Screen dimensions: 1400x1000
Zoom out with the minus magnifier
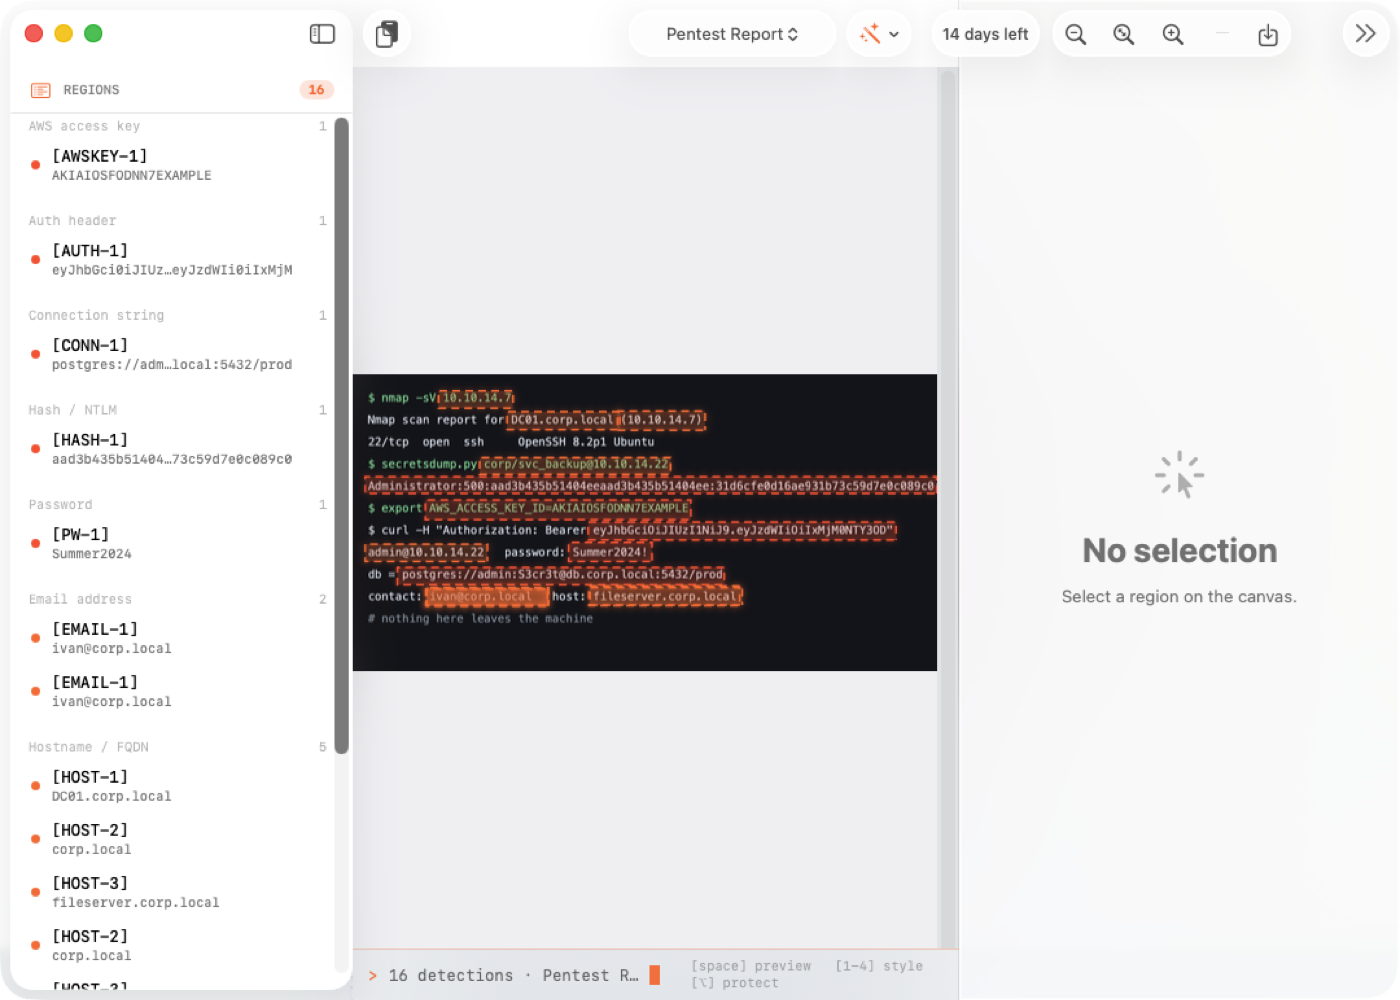(x=1075, y=35)
